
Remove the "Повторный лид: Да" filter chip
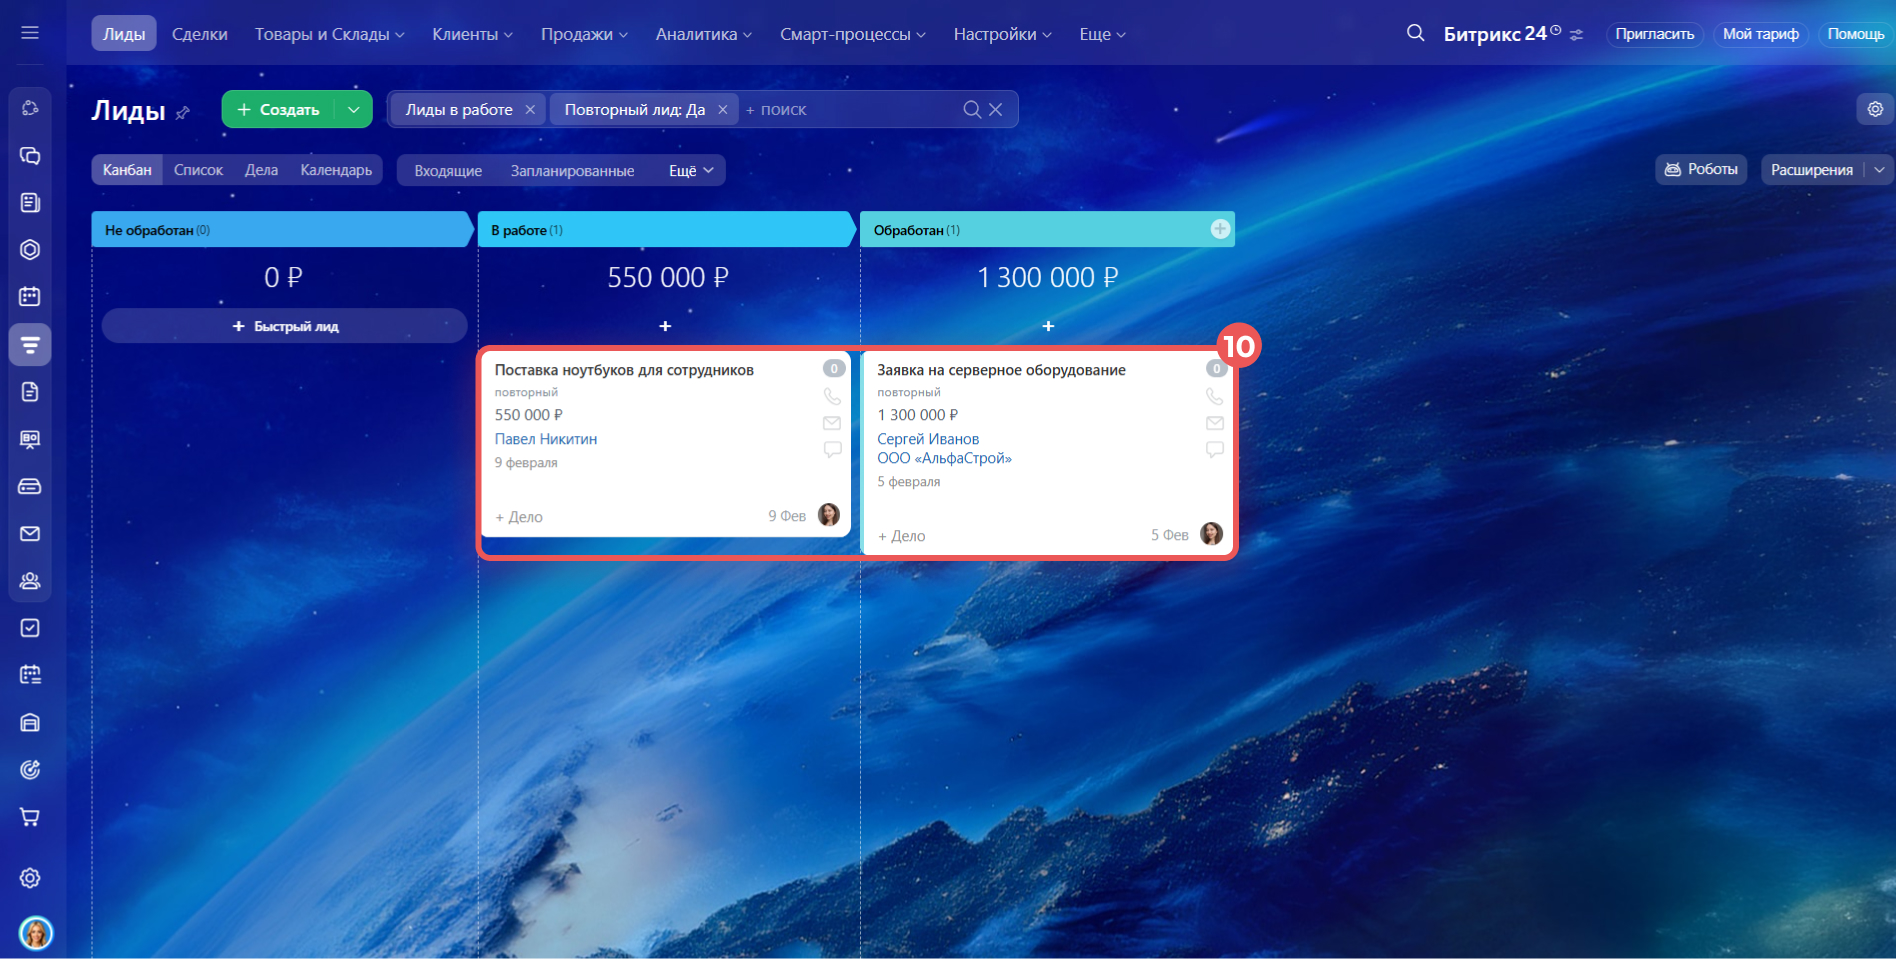(722, 110)
